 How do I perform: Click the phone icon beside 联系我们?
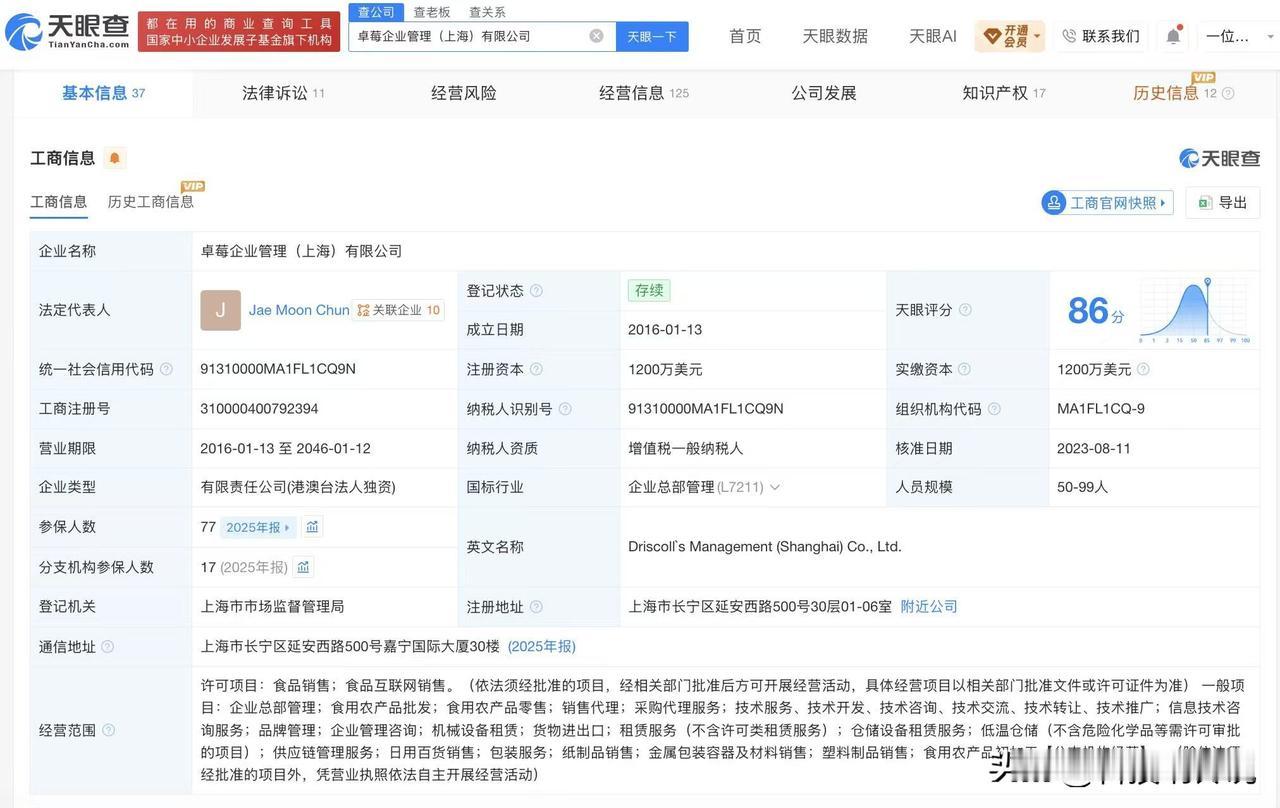point(1069,36)
